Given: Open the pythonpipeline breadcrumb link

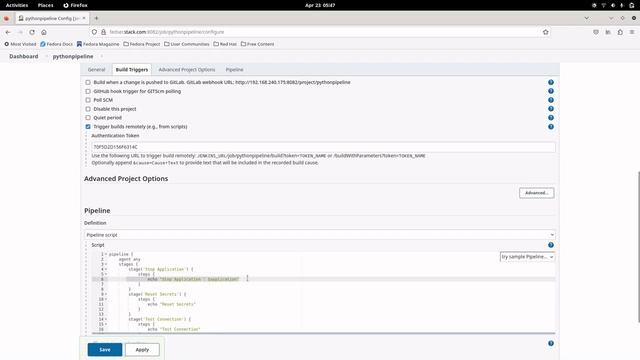Looking at the screenshot, I should (73, 56).
